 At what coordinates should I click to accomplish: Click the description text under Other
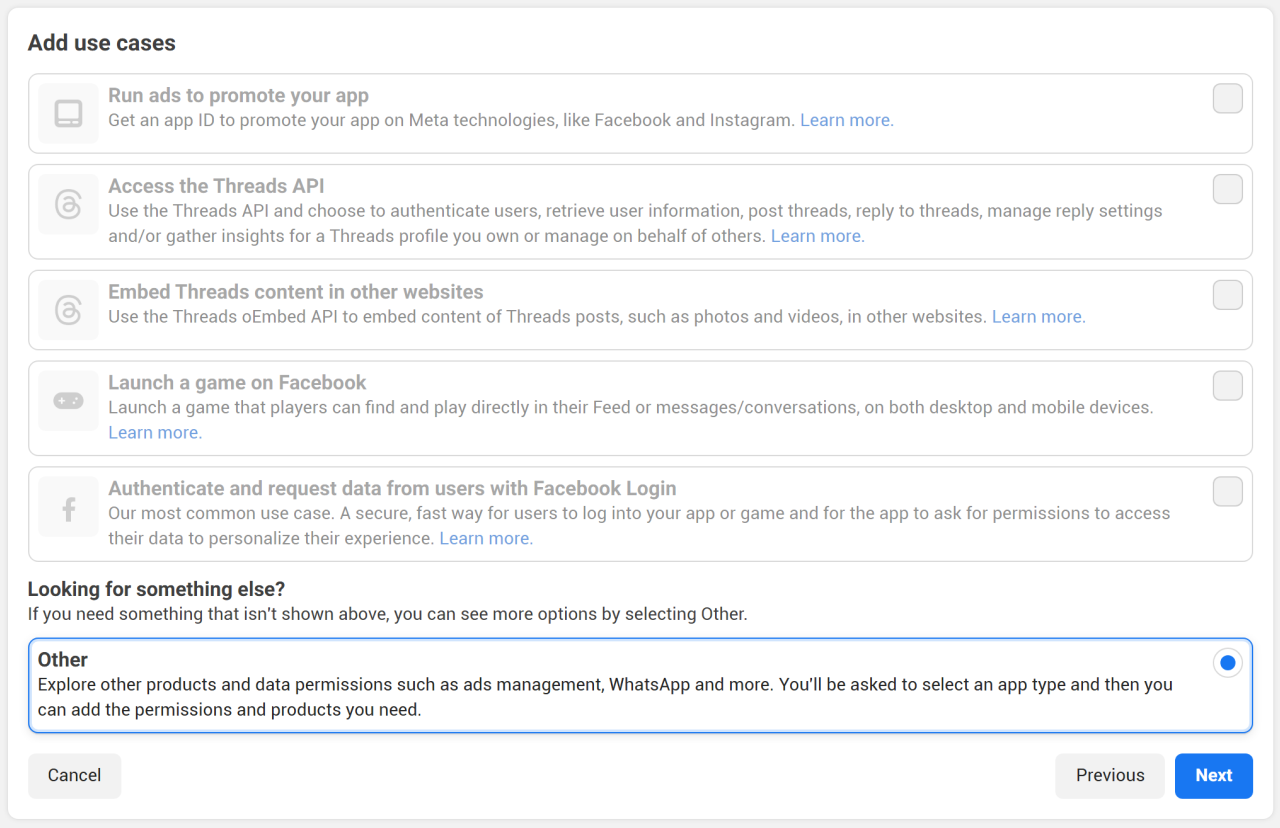pos(605,698)
